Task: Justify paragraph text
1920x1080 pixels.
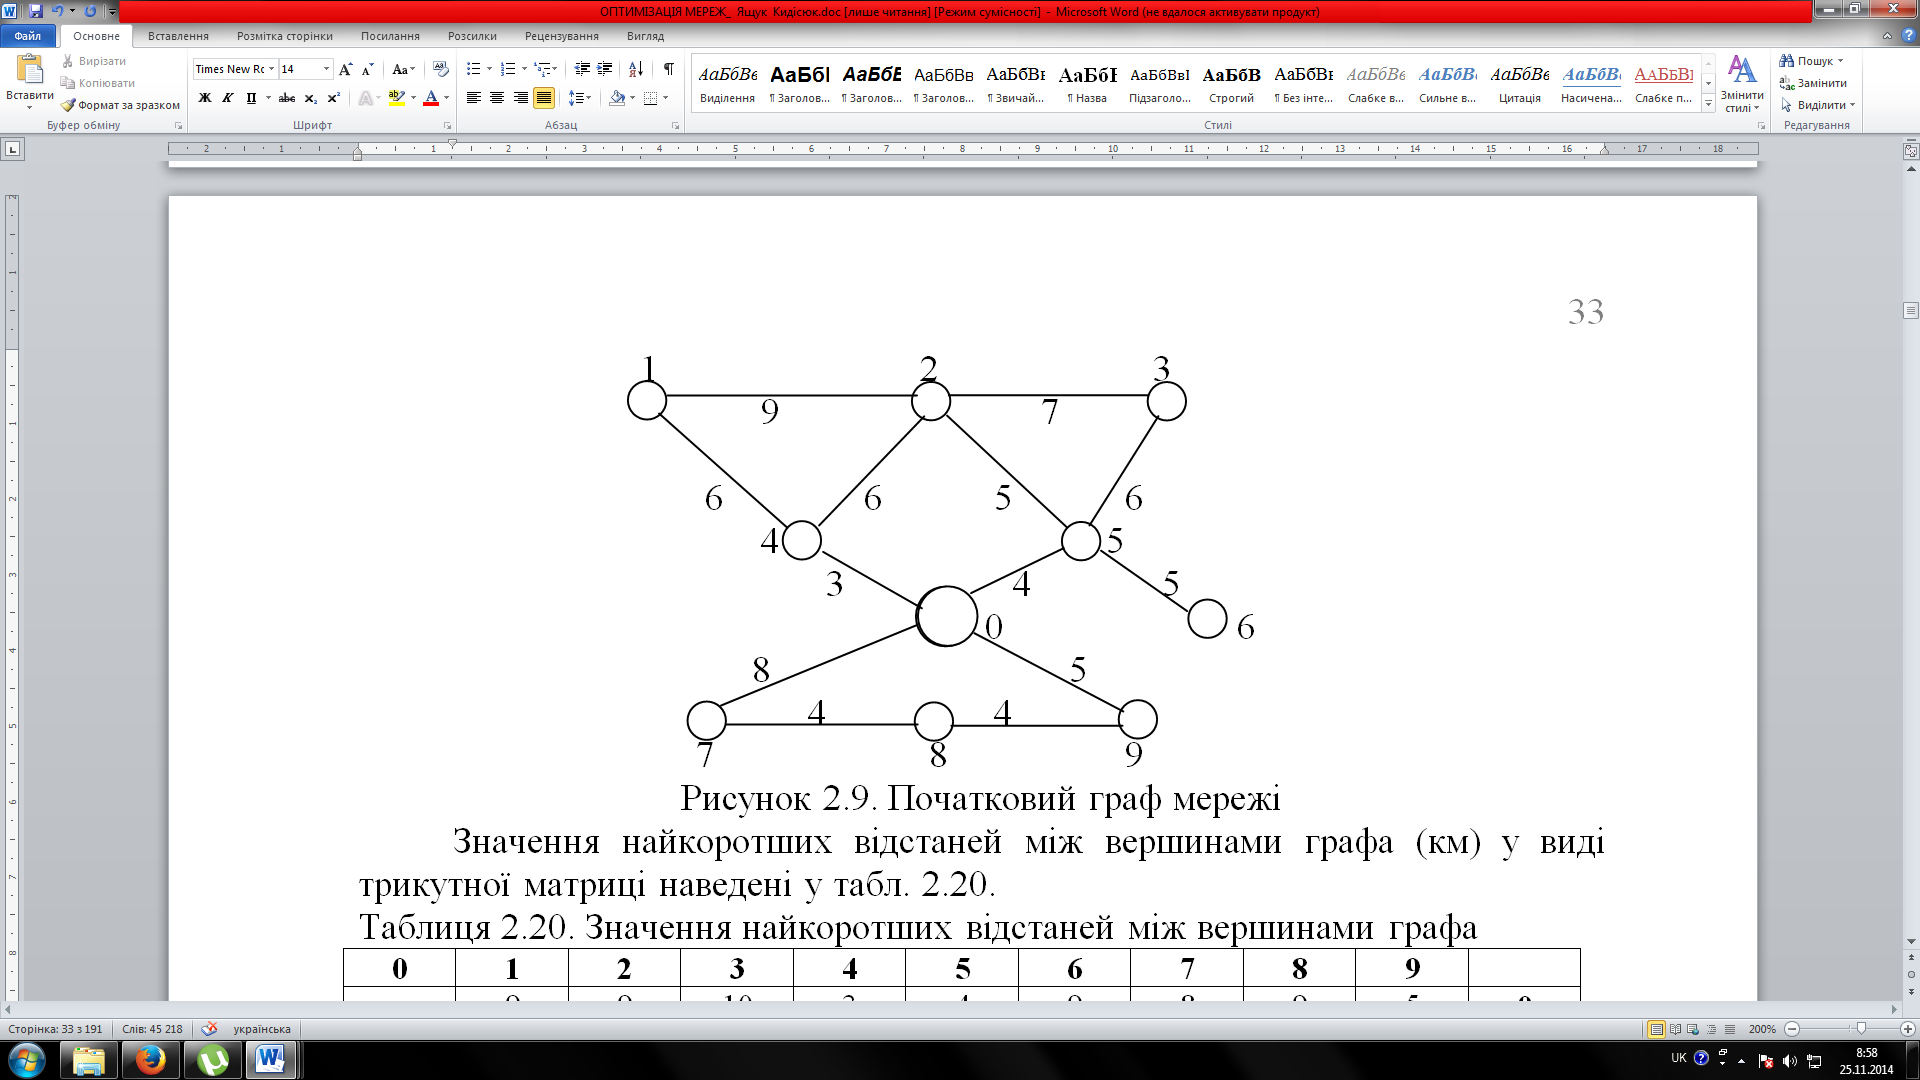Action: click(x=544, y=98)
